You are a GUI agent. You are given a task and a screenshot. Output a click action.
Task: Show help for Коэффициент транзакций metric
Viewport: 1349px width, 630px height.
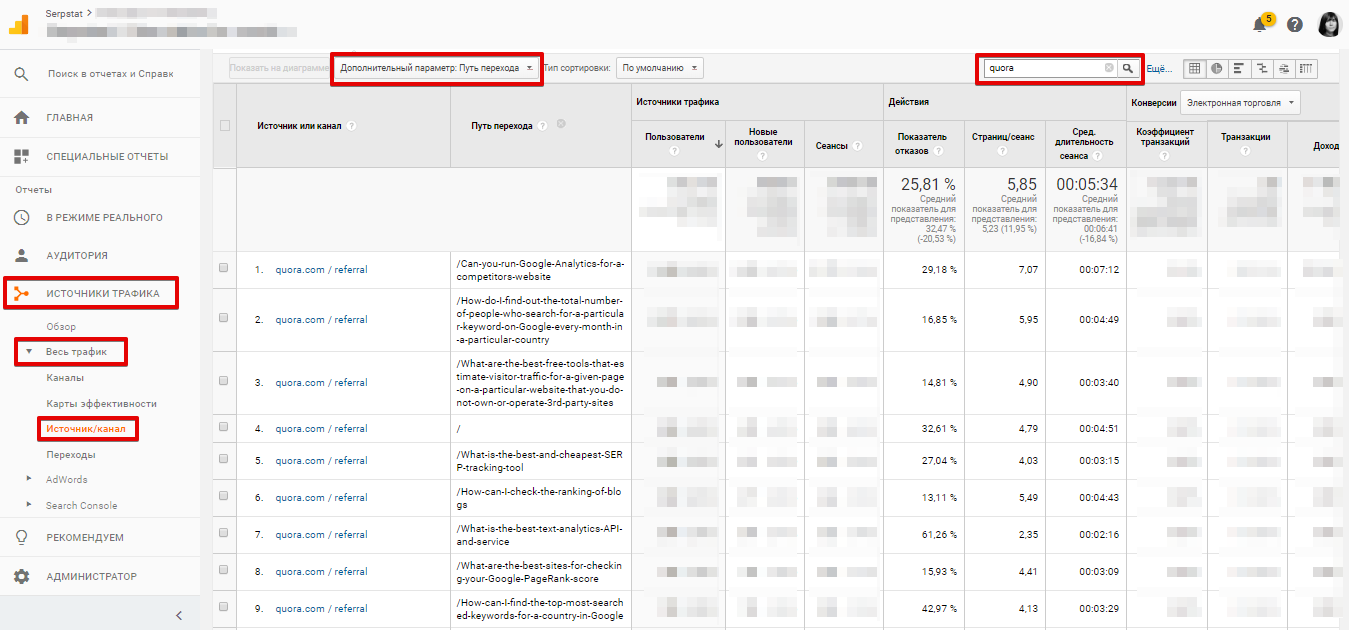coord(1165,156)
